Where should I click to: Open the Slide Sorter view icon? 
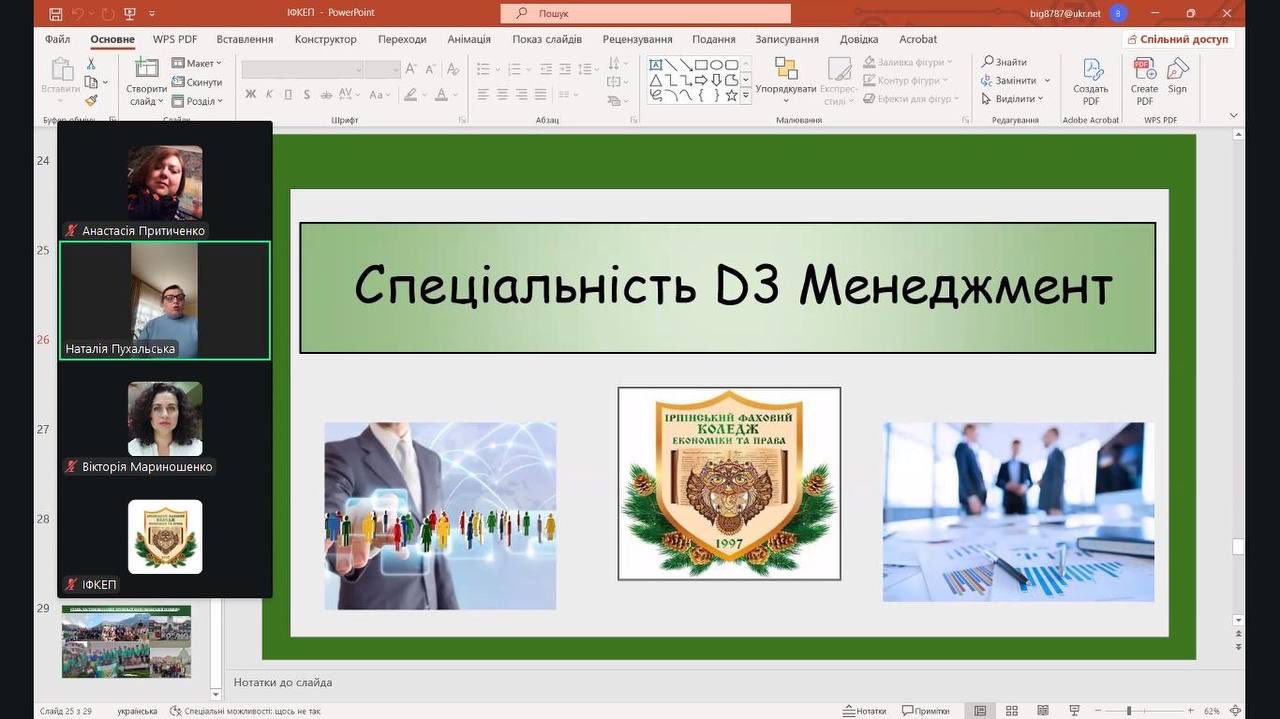click(x=1012, y=711)
